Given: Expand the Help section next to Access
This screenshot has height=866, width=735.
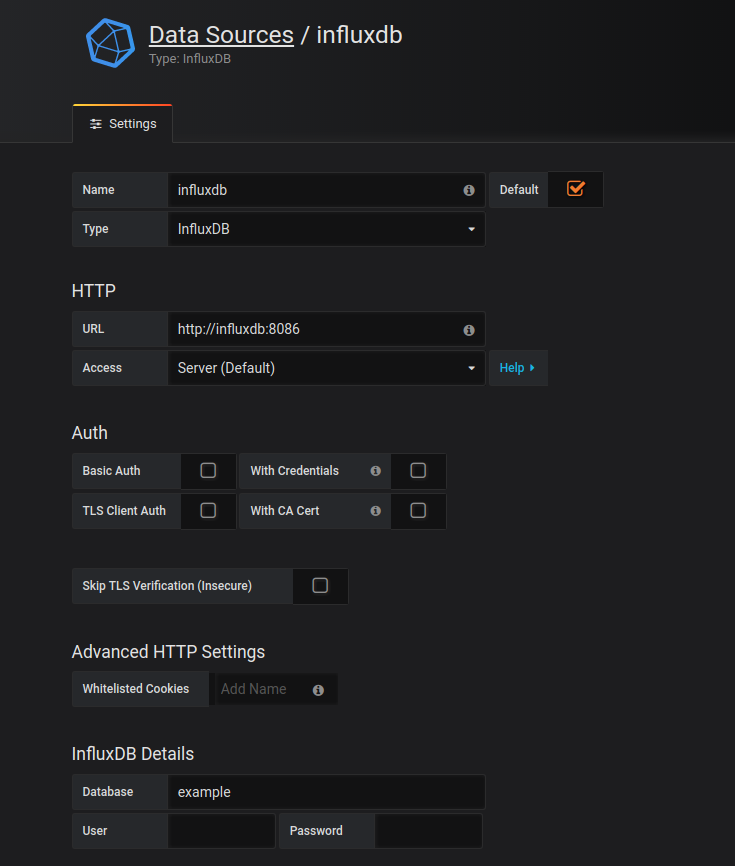Looking at the screenshot, I should click(517, 368).
